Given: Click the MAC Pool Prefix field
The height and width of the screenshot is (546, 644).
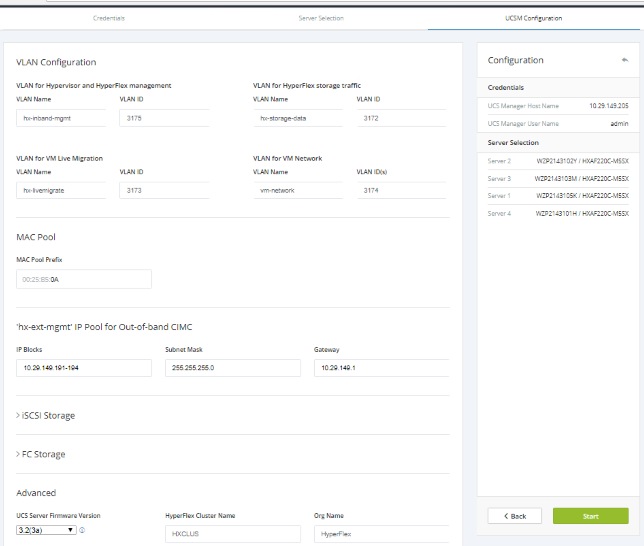Looking at the screenshot, I should tap(84, 279).
